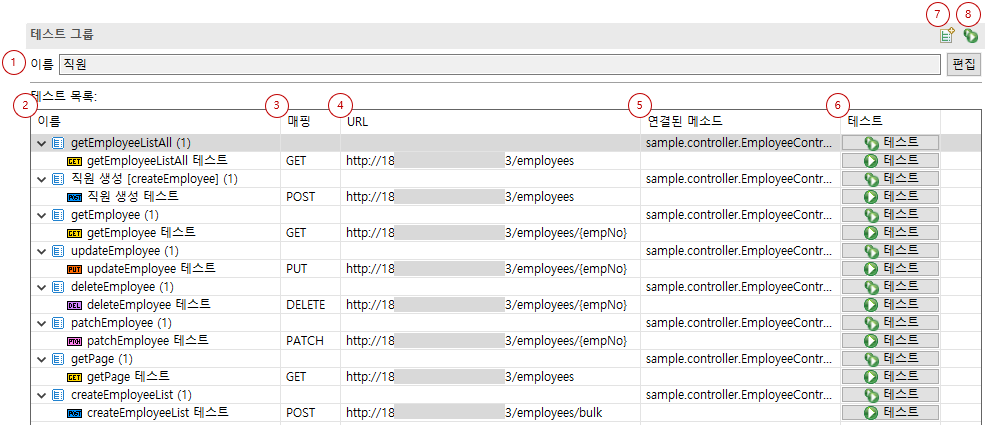
Task: Click the PUT icon beside updateEmployee 테스트
Action: 74,269
